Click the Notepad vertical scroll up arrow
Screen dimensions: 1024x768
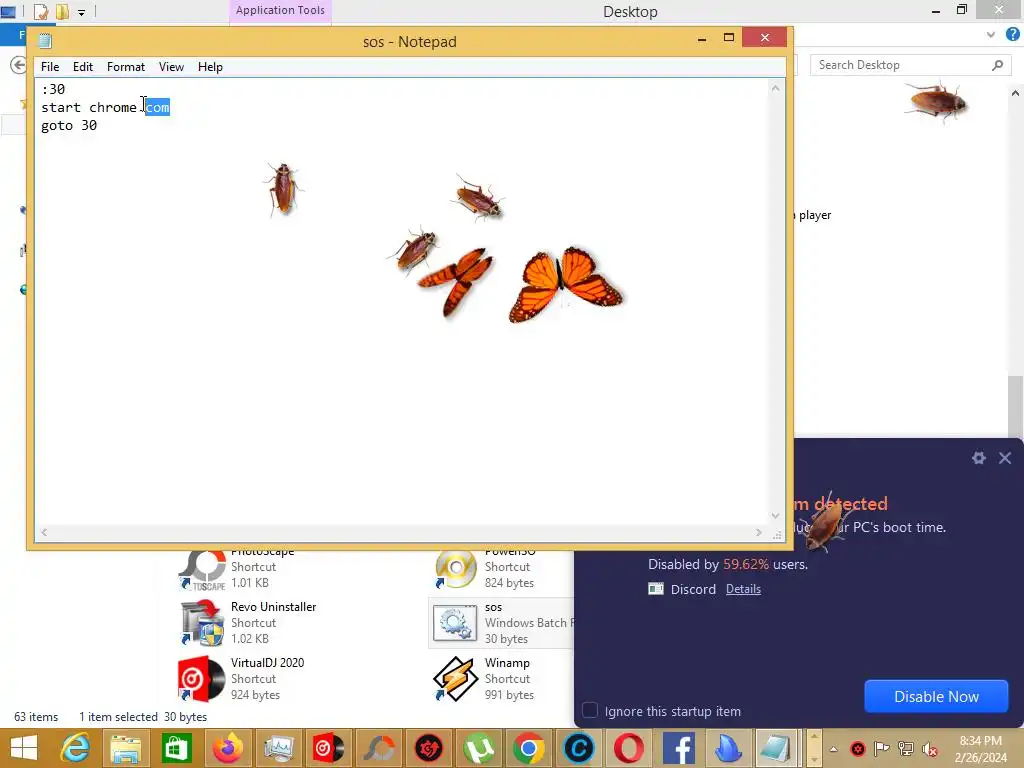point(775,88)
